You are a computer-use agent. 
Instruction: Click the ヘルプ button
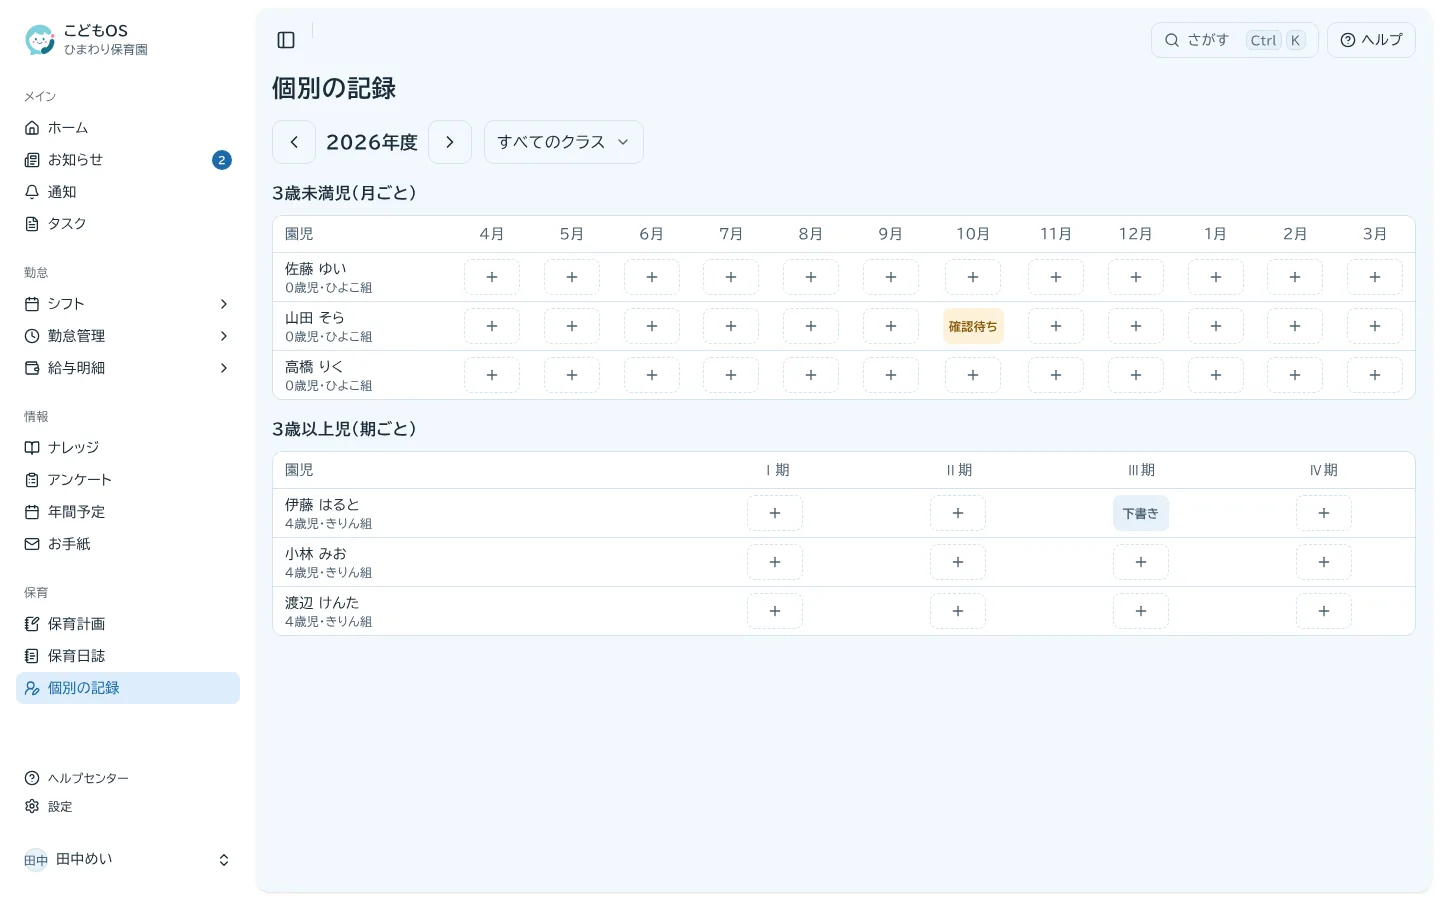1371,40
